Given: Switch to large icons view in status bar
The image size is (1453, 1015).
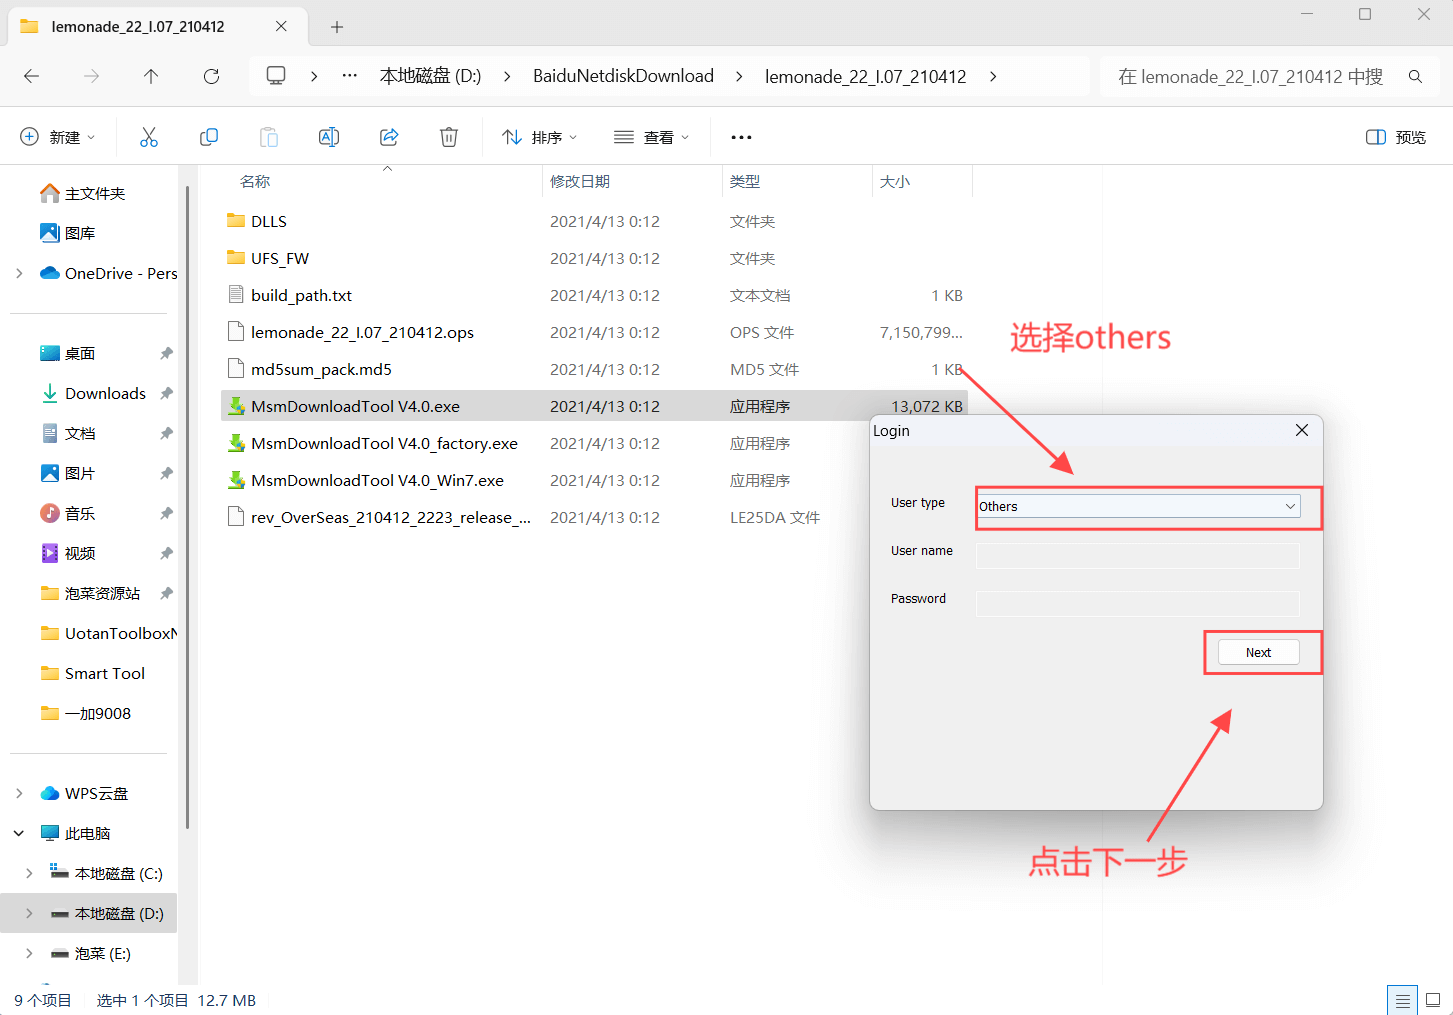Looking at the screenshot, I should 1433,1000.
